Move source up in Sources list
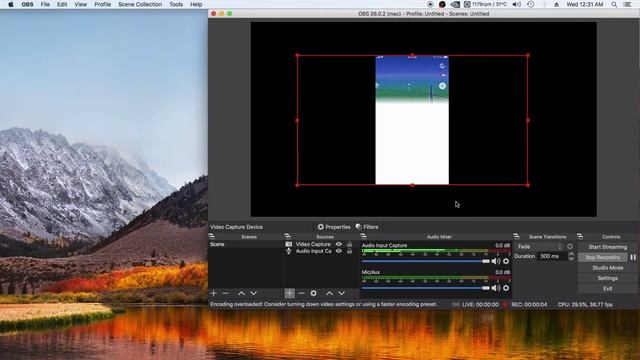The height and width of the screenshot is (360, 640). tap(329, 293)
